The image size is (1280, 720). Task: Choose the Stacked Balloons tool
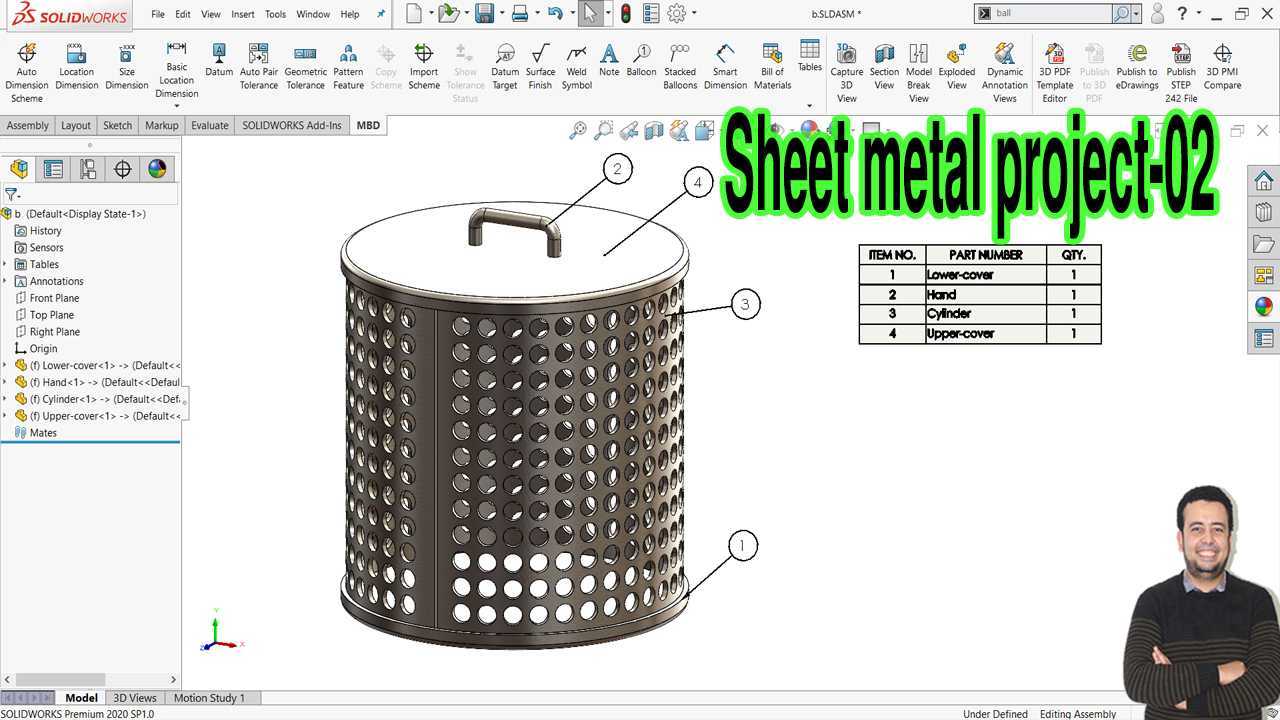point(680,66)
